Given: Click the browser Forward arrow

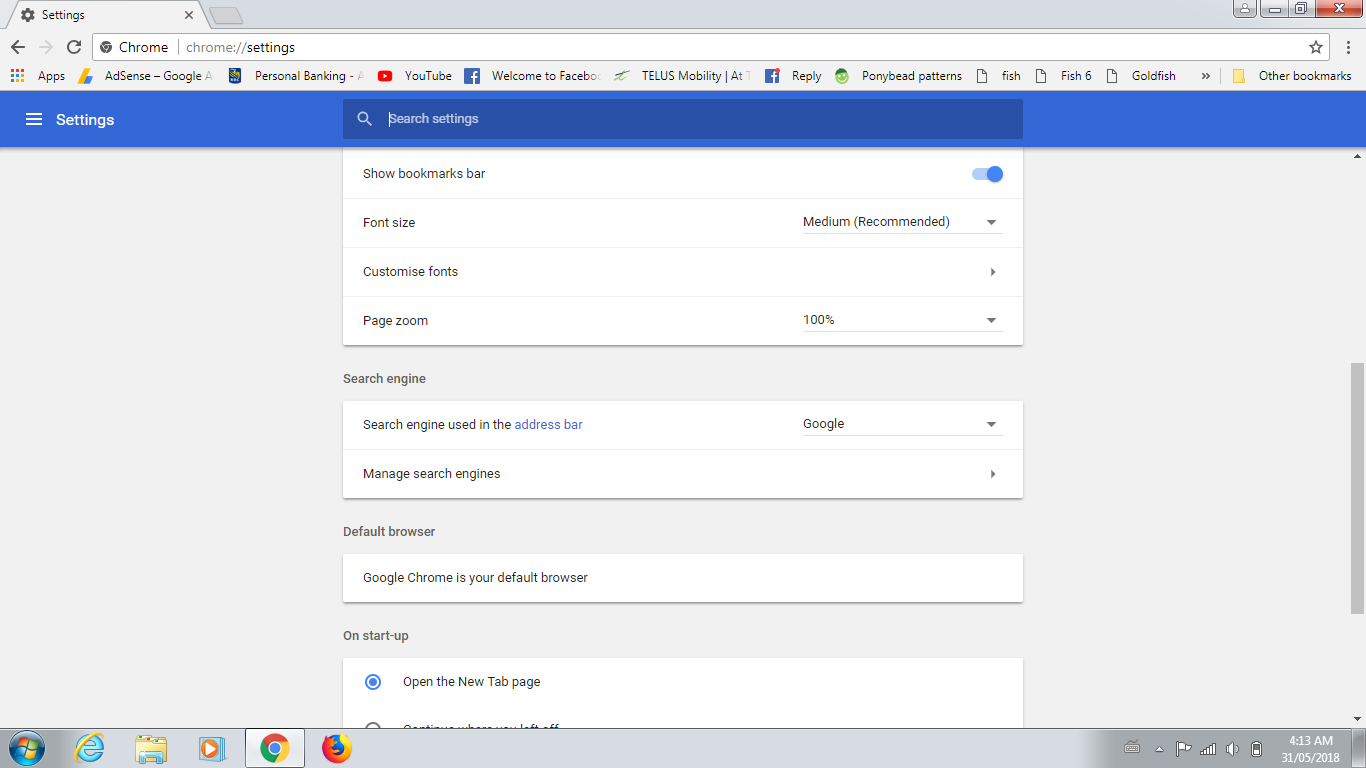Looking at the screenshot, I should pos(46,47).
